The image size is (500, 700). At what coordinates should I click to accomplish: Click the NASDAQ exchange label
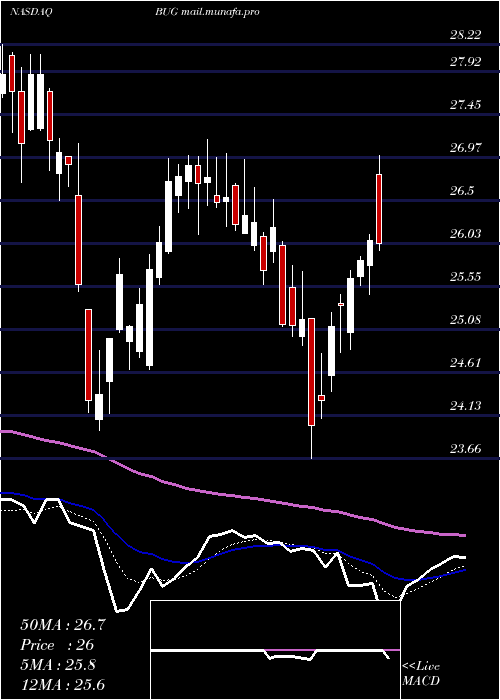30,12
